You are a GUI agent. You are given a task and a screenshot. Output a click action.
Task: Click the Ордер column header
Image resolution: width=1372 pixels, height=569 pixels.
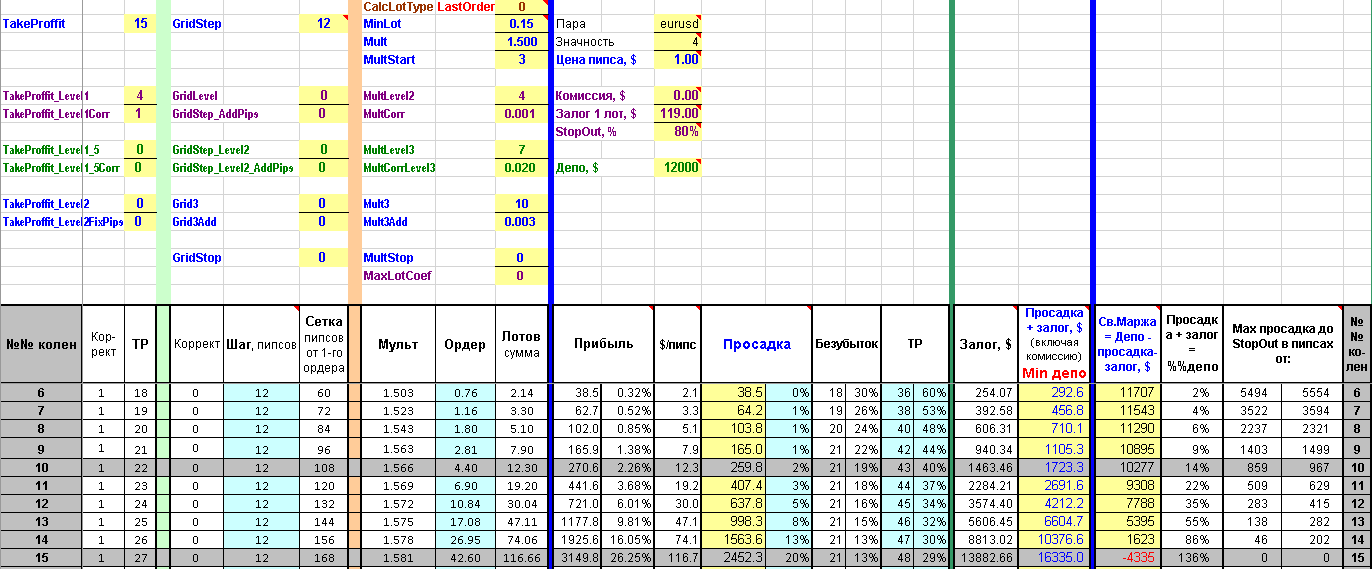465,344
